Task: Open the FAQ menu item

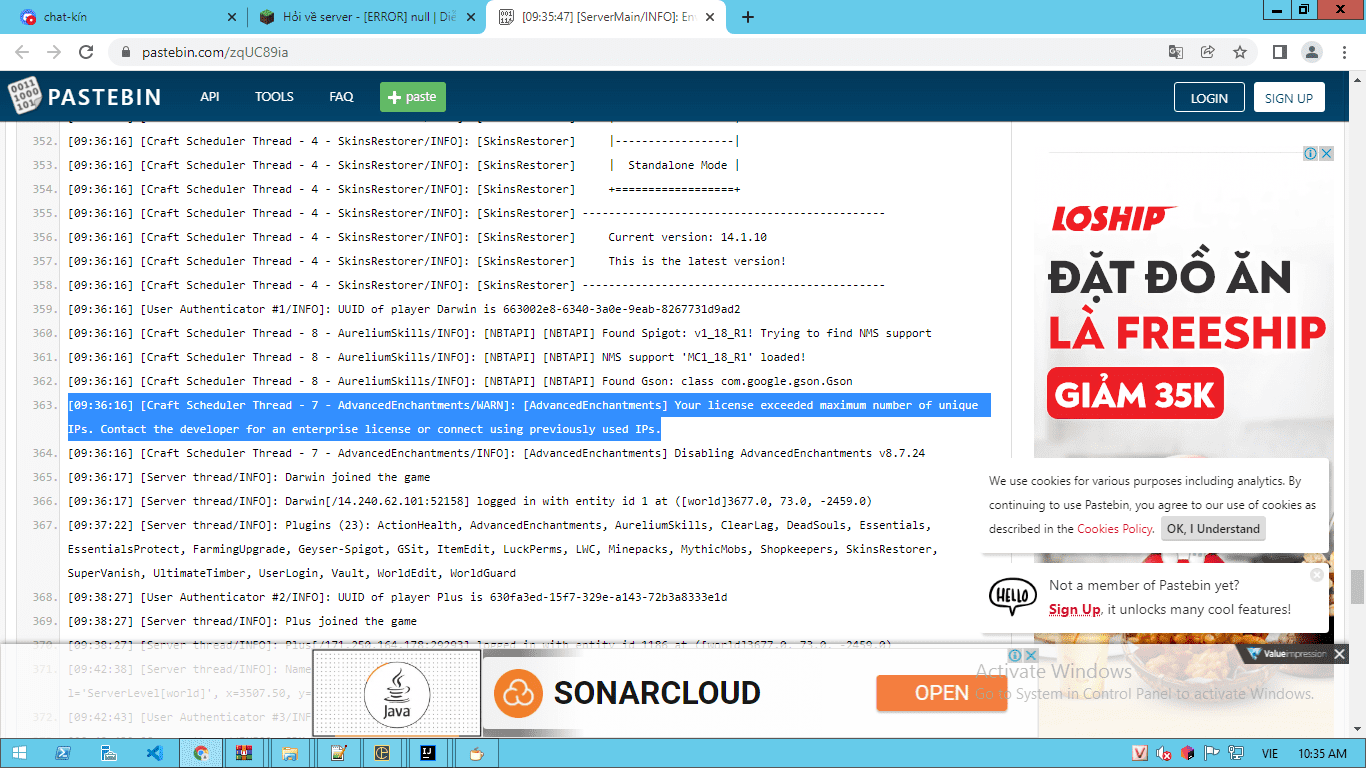Action: [x=341, y=97]
